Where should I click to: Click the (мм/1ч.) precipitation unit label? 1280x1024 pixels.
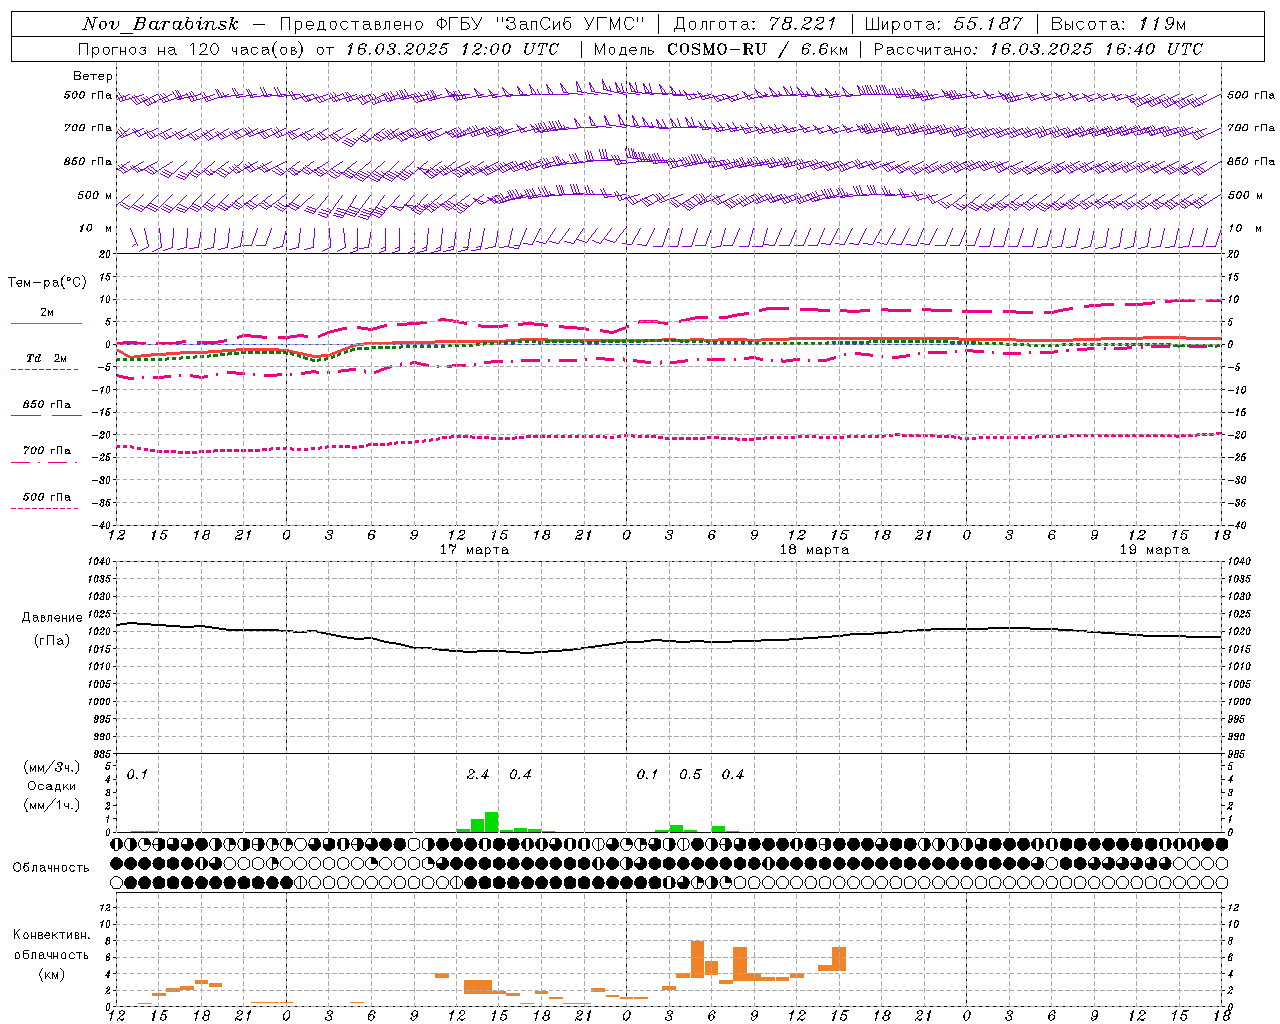pyautogui.click(x=52, y=805)
